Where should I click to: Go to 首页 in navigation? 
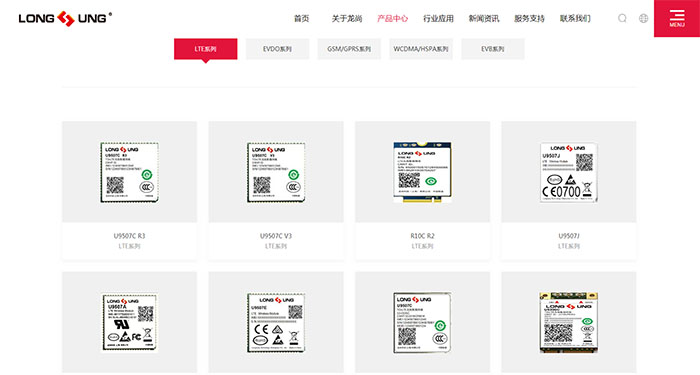[301, 18]
